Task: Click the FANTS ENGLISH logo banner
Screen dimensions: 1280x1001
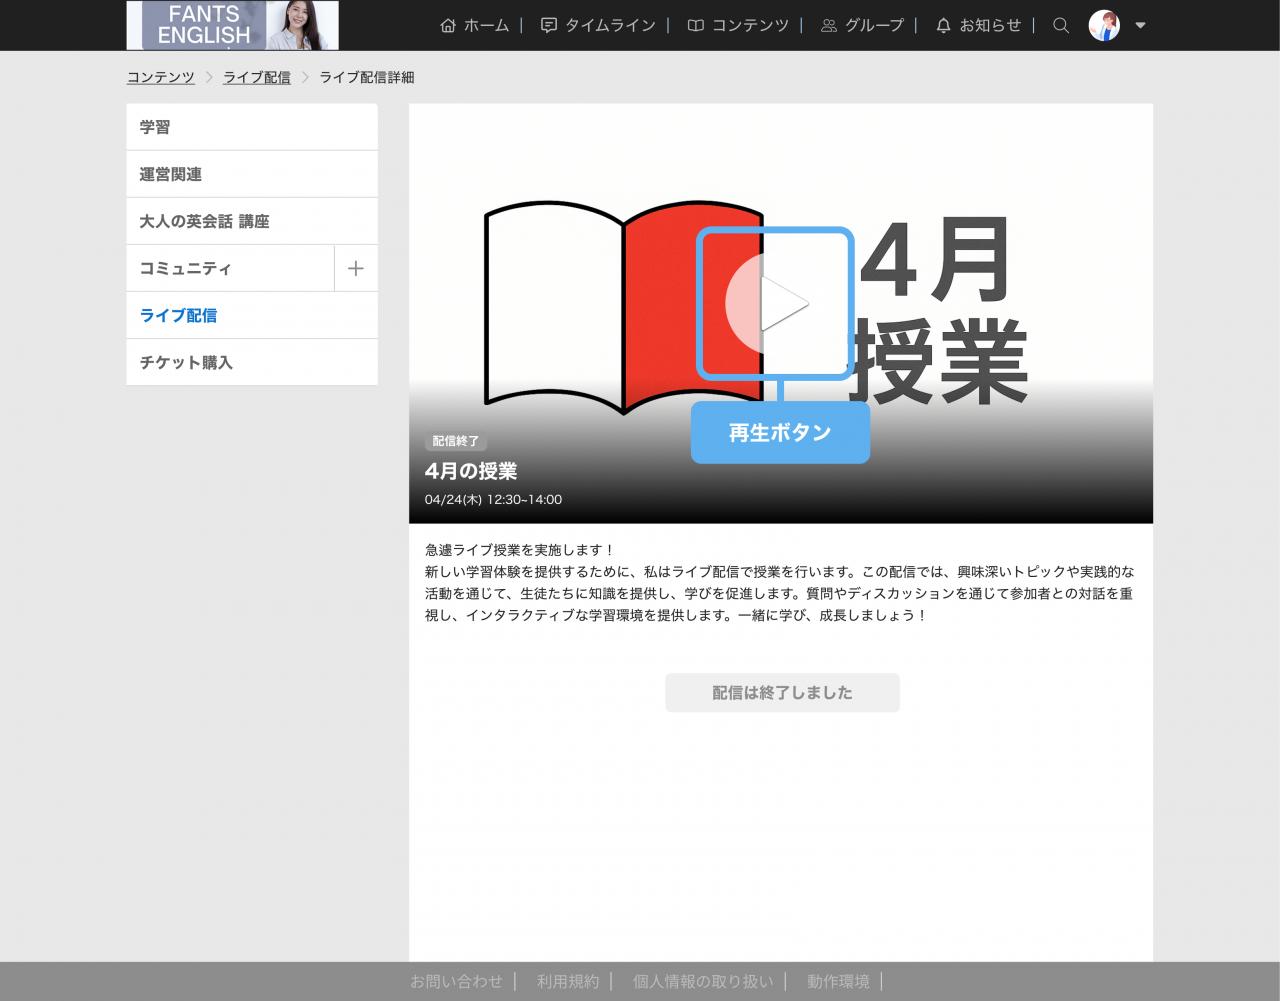Action: 232,25
